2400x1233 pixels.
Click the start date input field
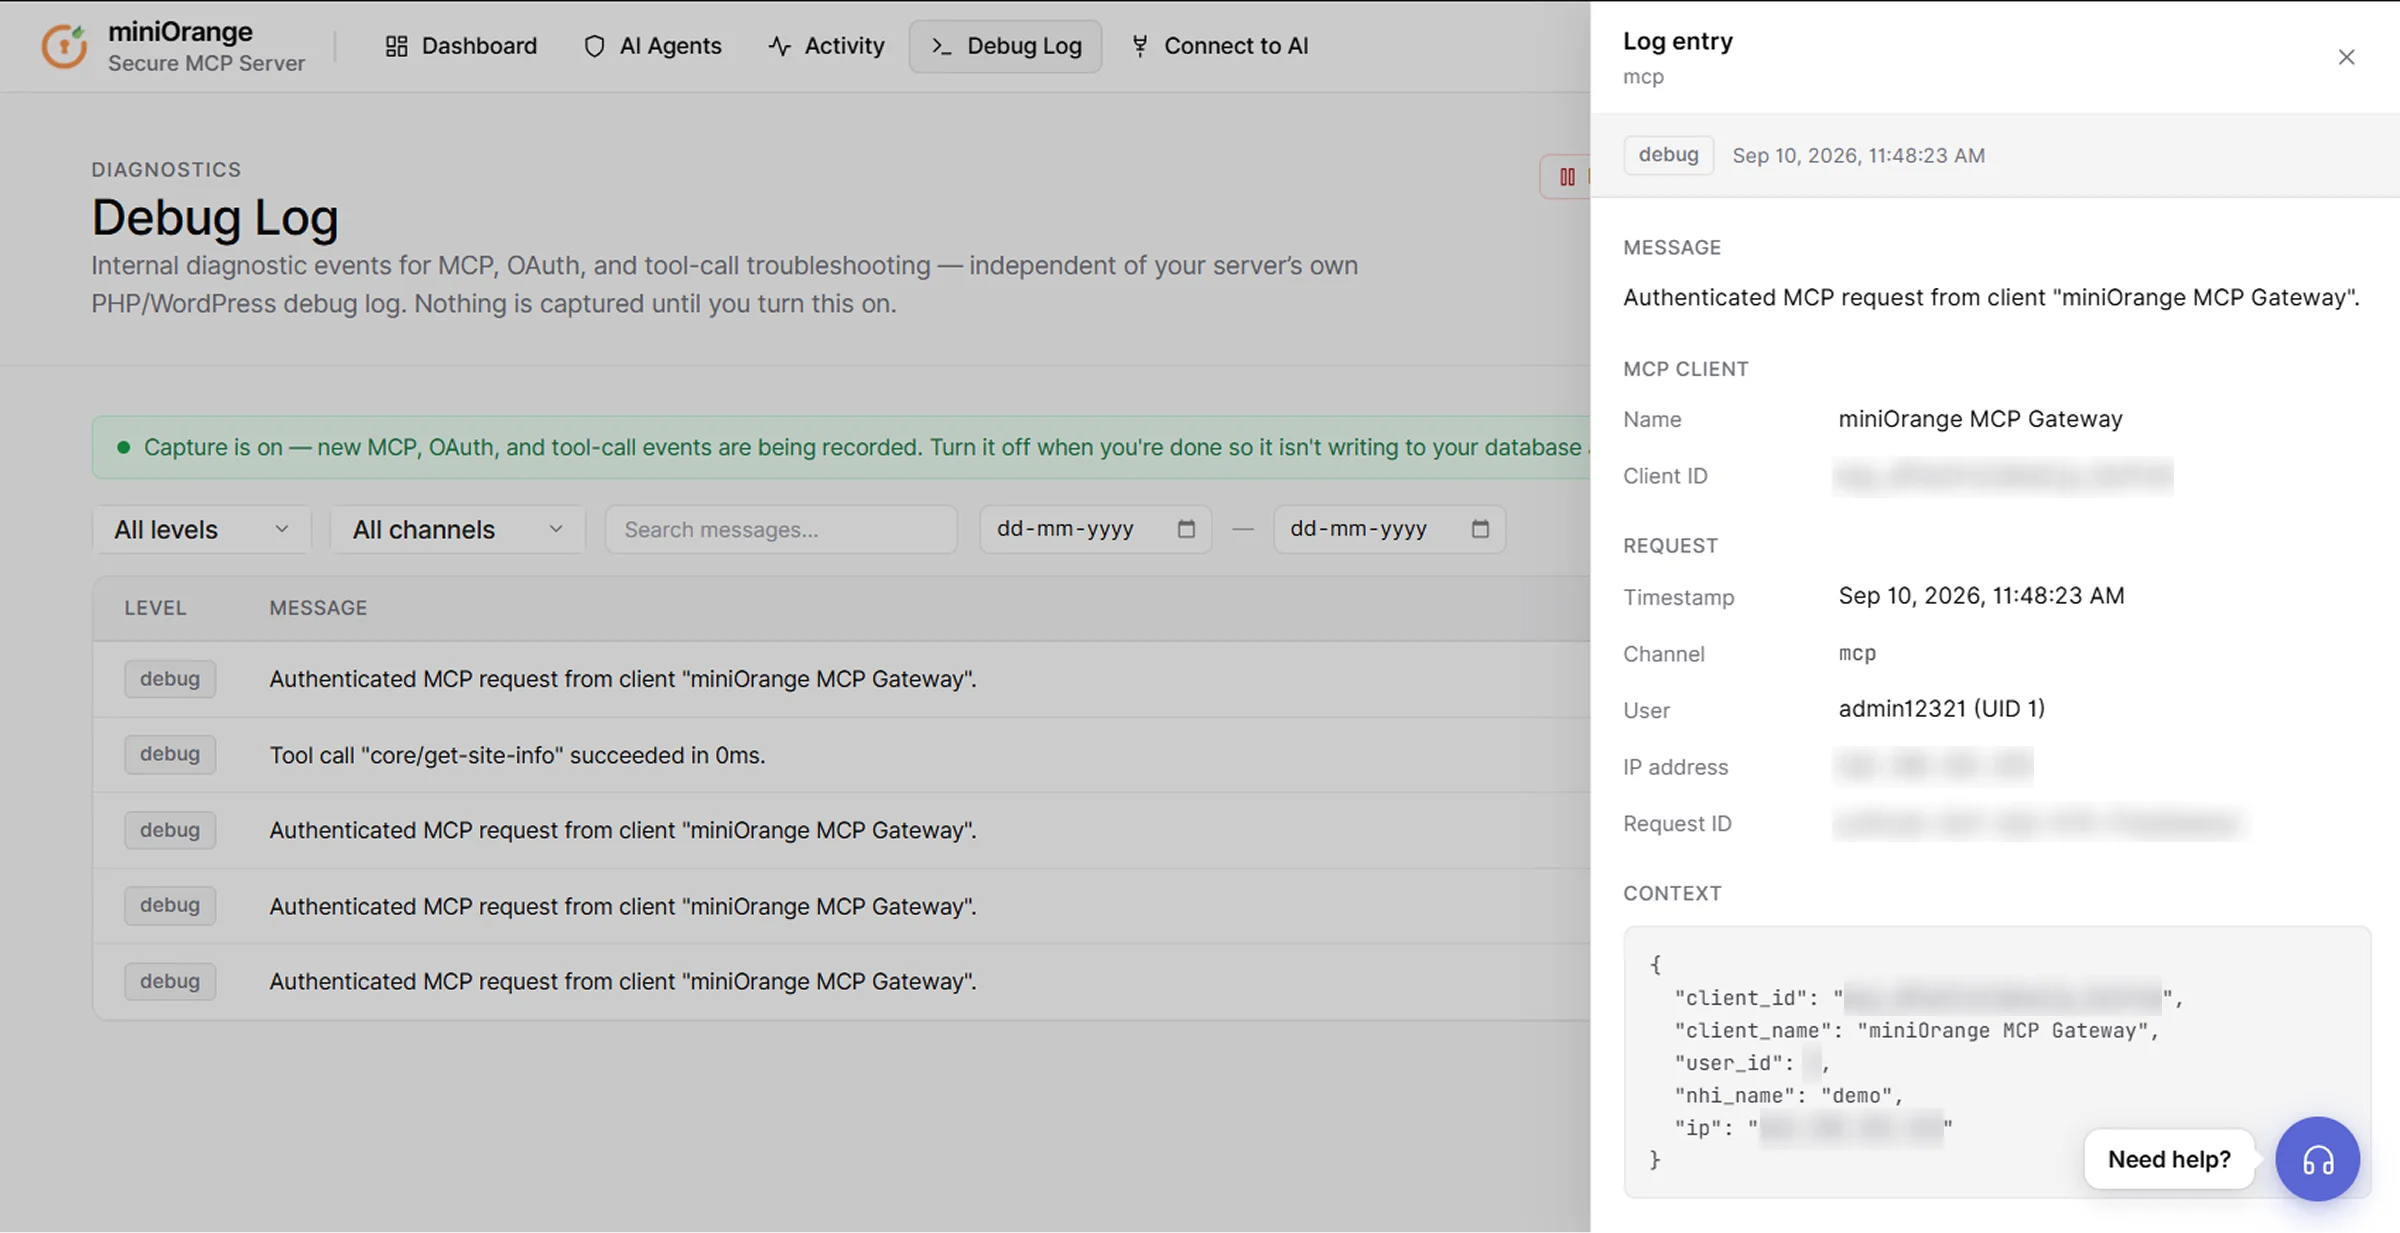point(1095,529)
